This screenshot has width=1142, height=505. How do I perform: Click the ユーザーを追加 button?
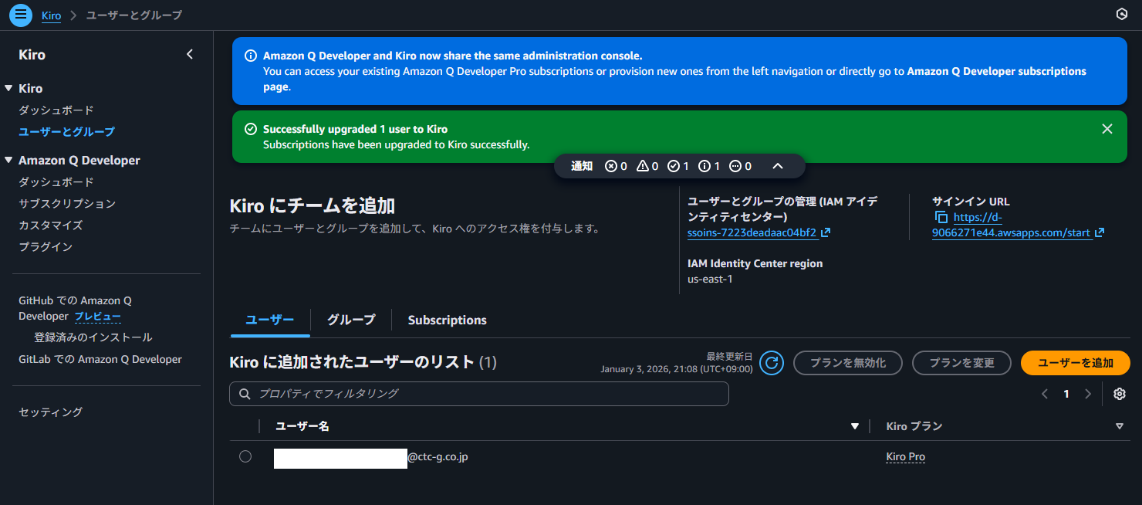pyautogui.click(x=1076, y=363)
